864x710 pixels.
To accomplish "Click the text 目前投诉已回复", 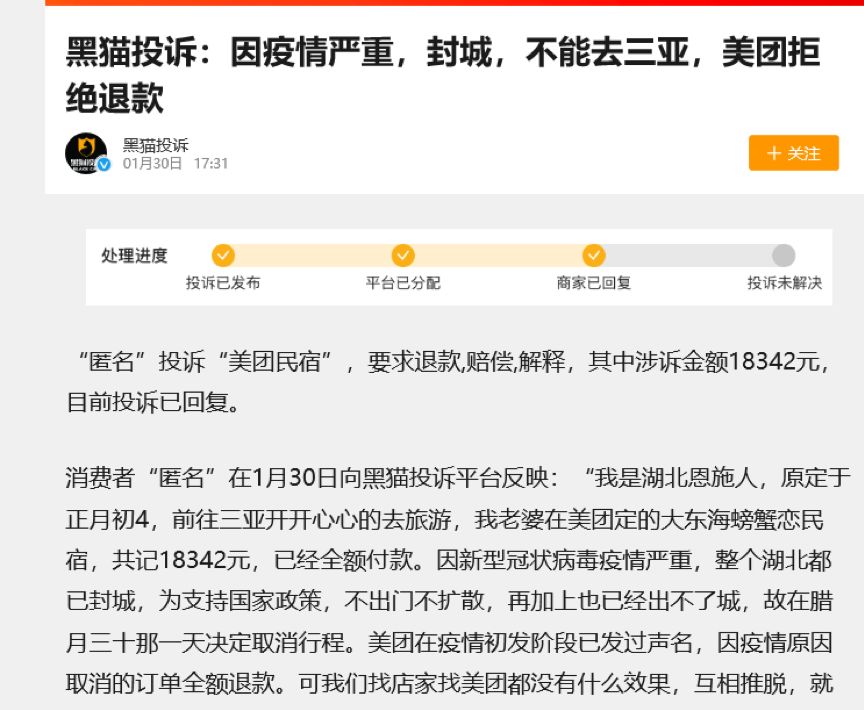I will [153, 402].
